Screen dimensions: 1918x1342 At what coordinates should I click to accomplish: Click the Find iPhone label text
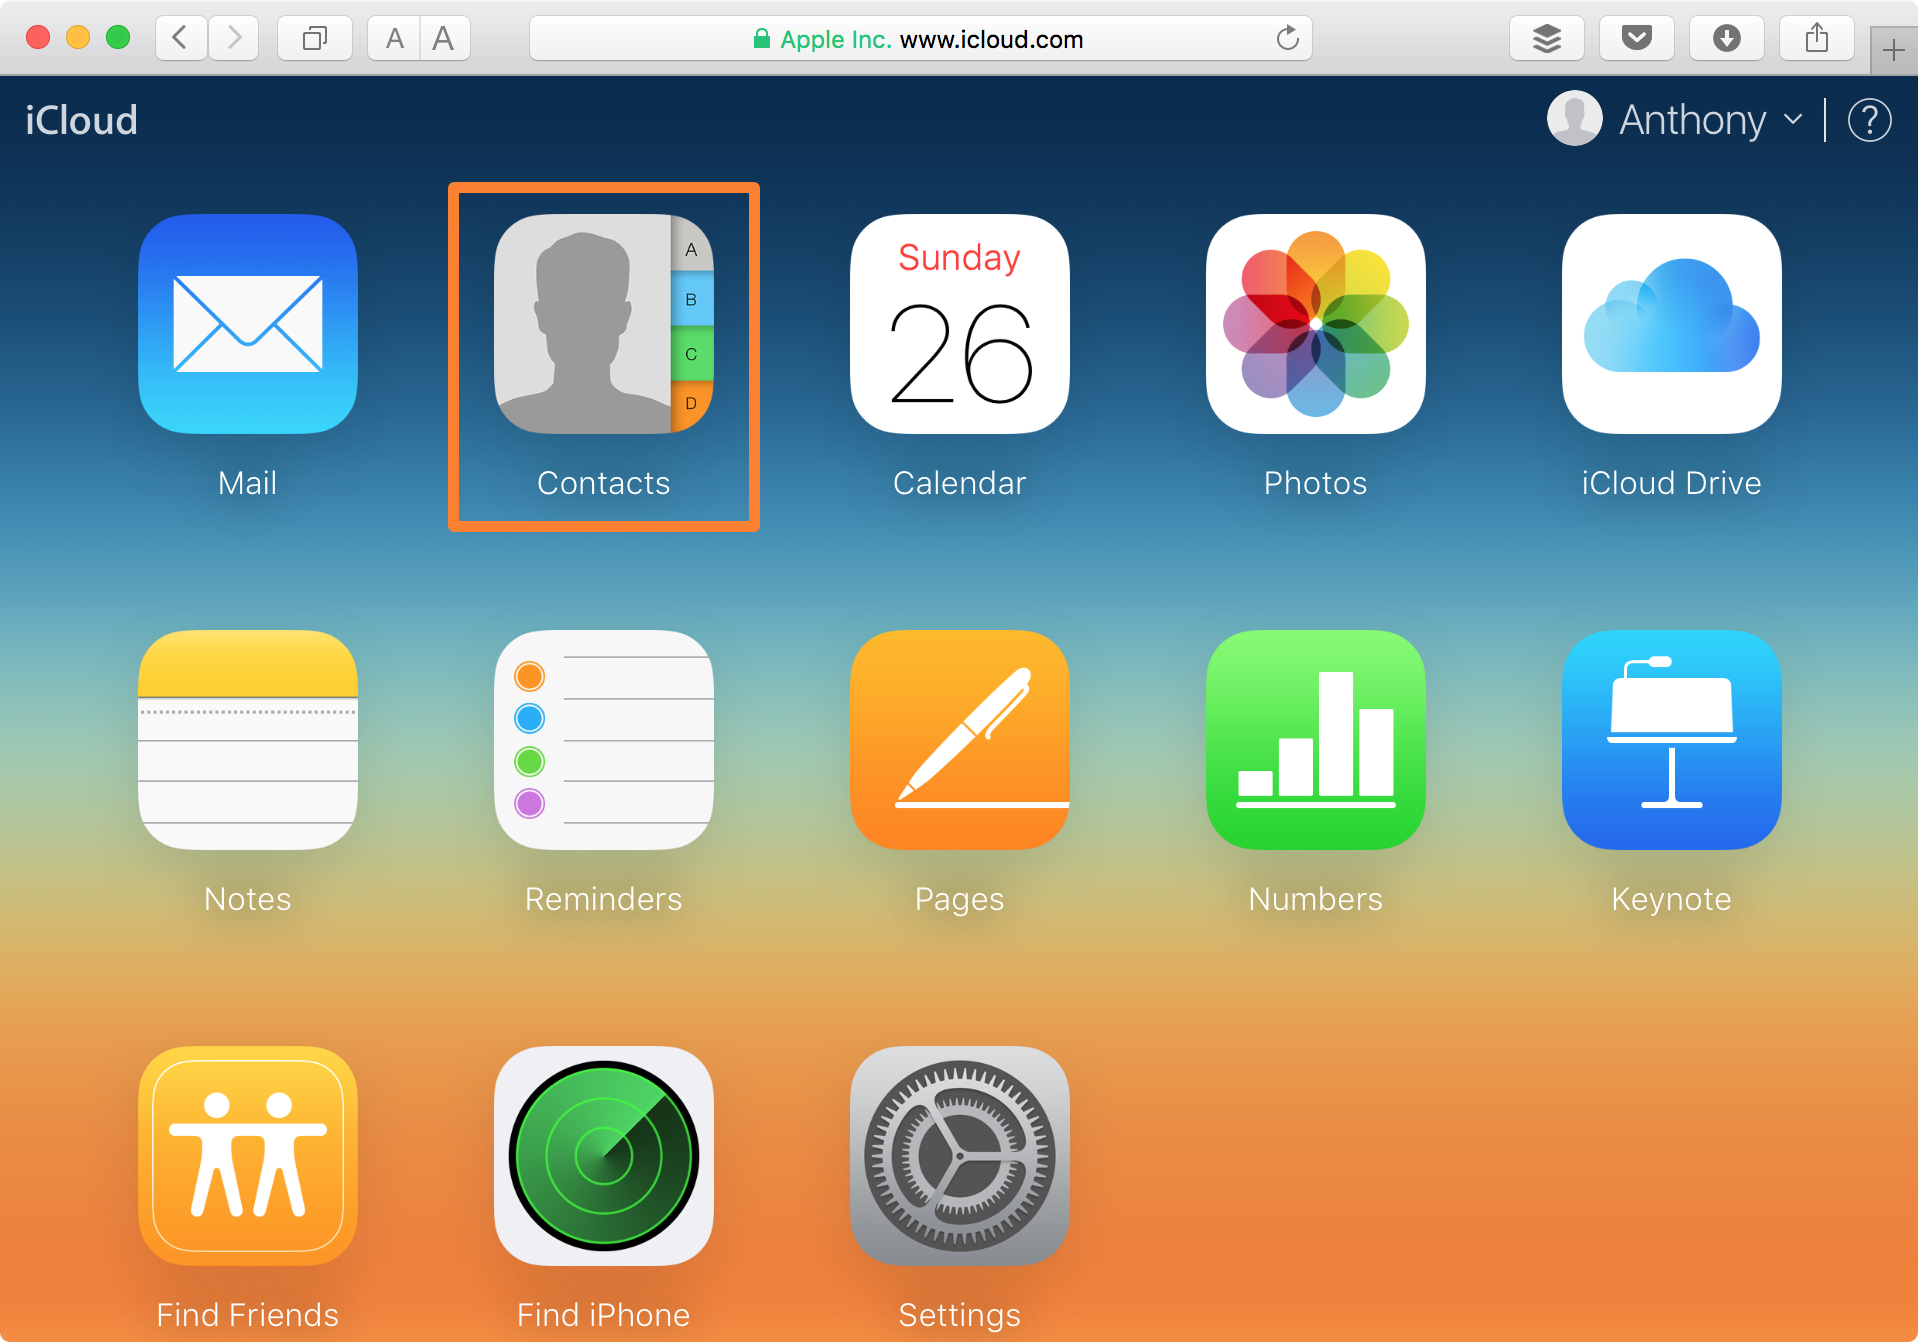point(604,1315)
